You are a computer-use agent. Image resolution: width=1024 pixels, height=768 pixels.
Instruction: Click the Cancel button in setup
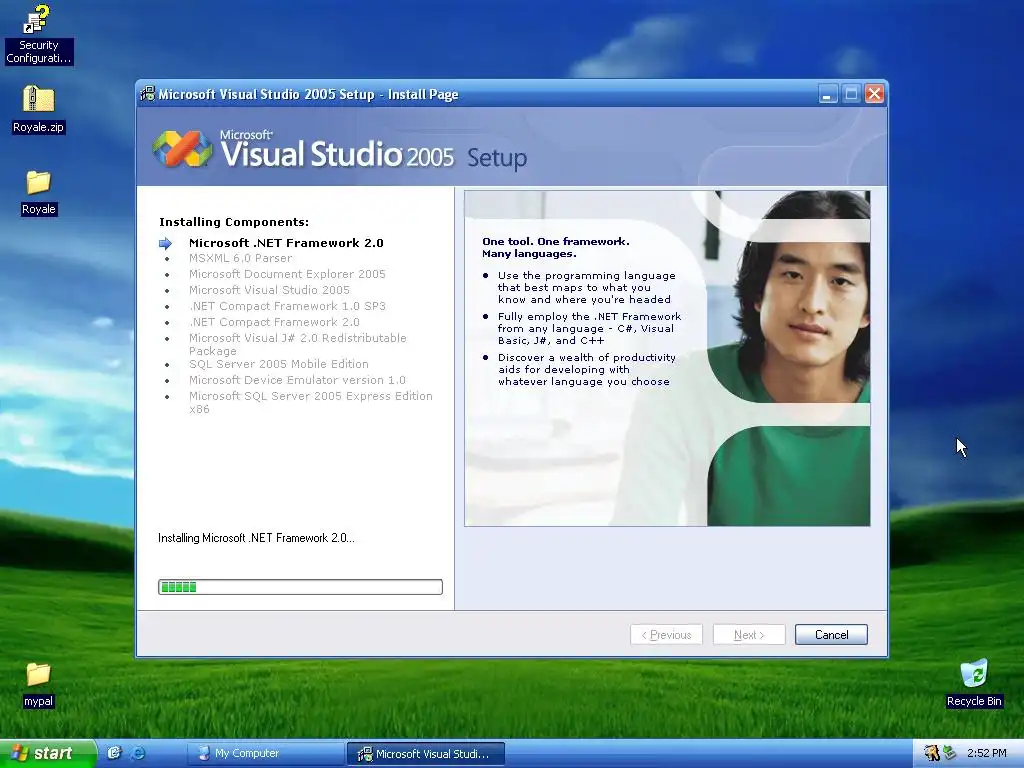pos(831,635)
